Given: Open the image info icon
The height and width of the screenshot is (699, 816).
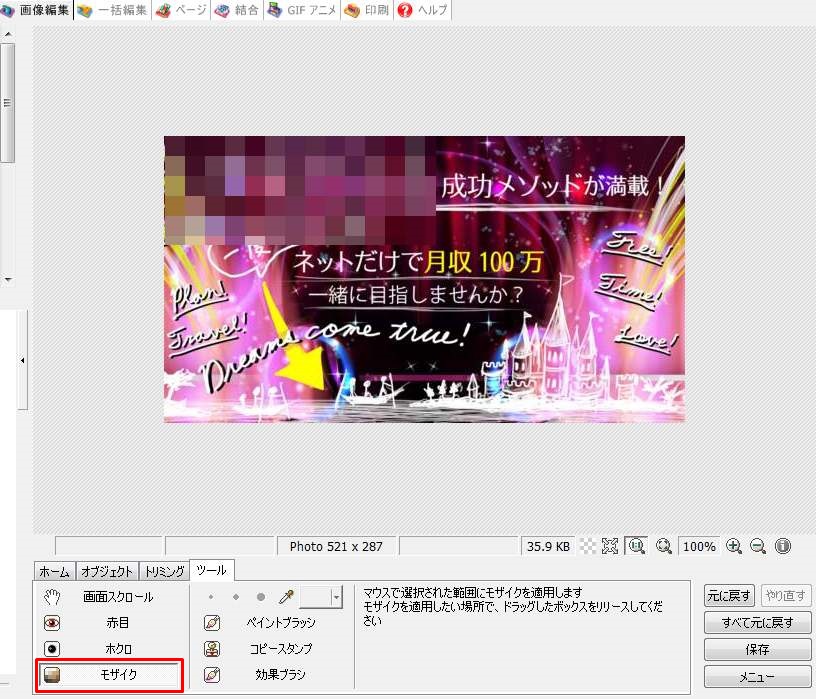Looking at the screenshot, I should point(782,546).
